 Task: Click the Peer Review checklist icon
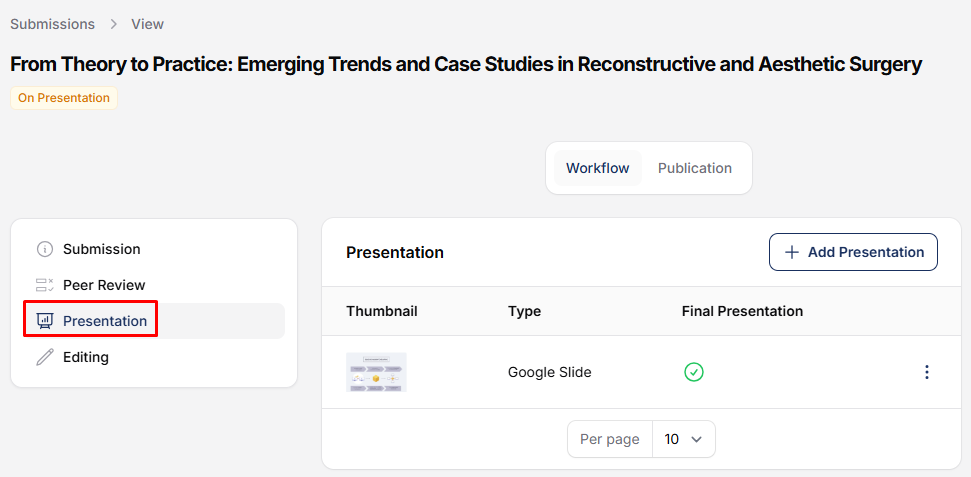tap(44, 285)
